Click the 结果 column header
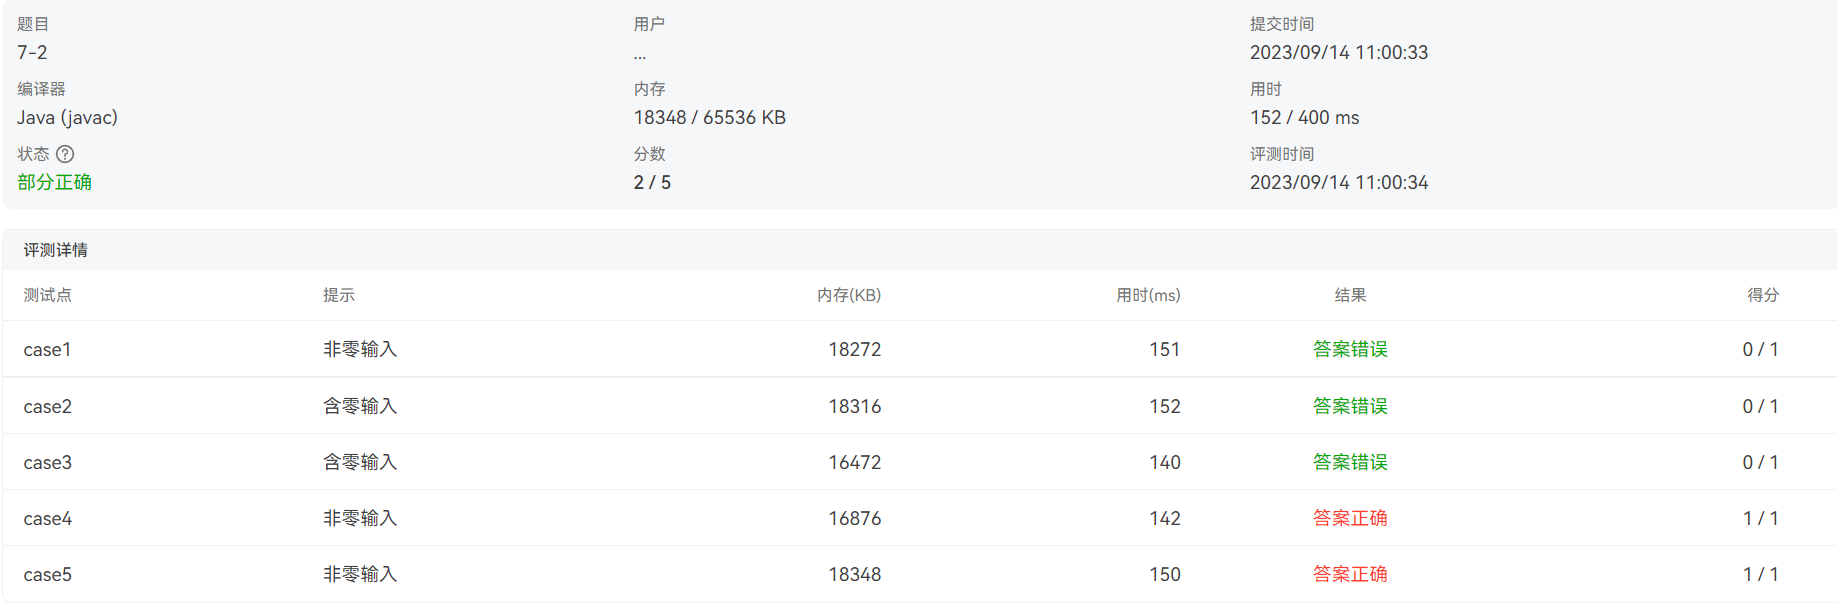 tap(1349, 295)
